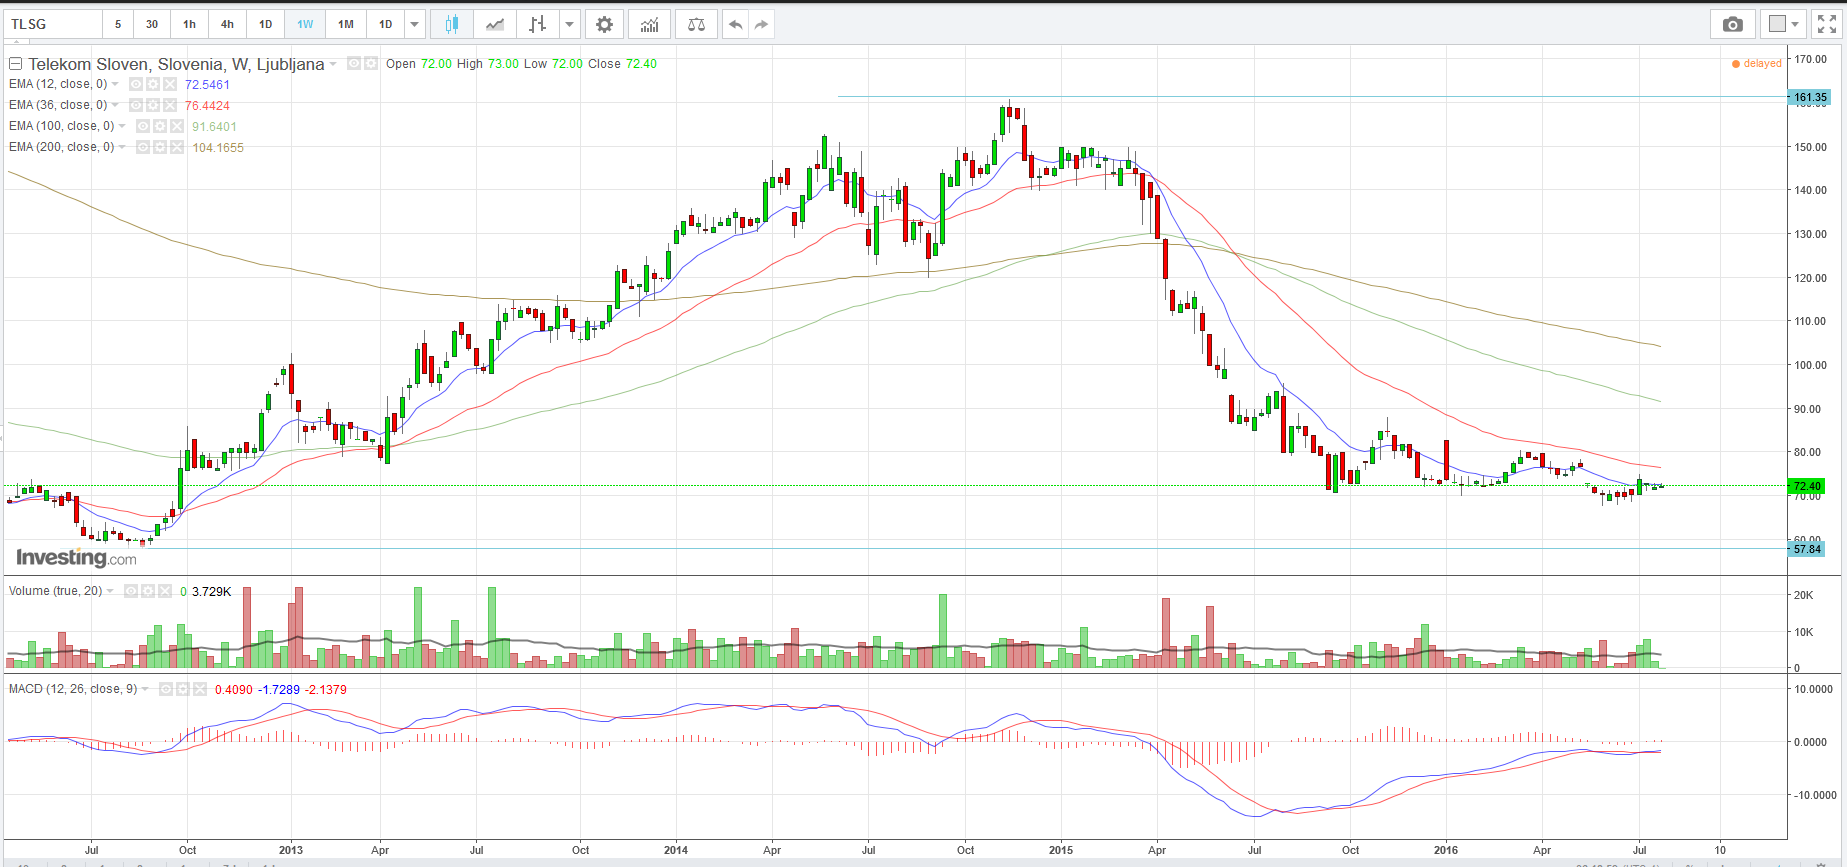
Task: Open format gear for the Volume indicator
Action: (148, 591)
